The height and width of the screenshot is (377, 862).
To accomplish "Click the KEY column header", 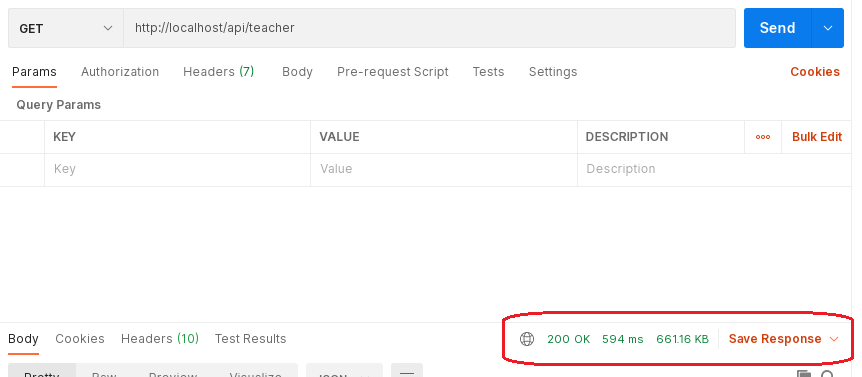I will (64, 137).
